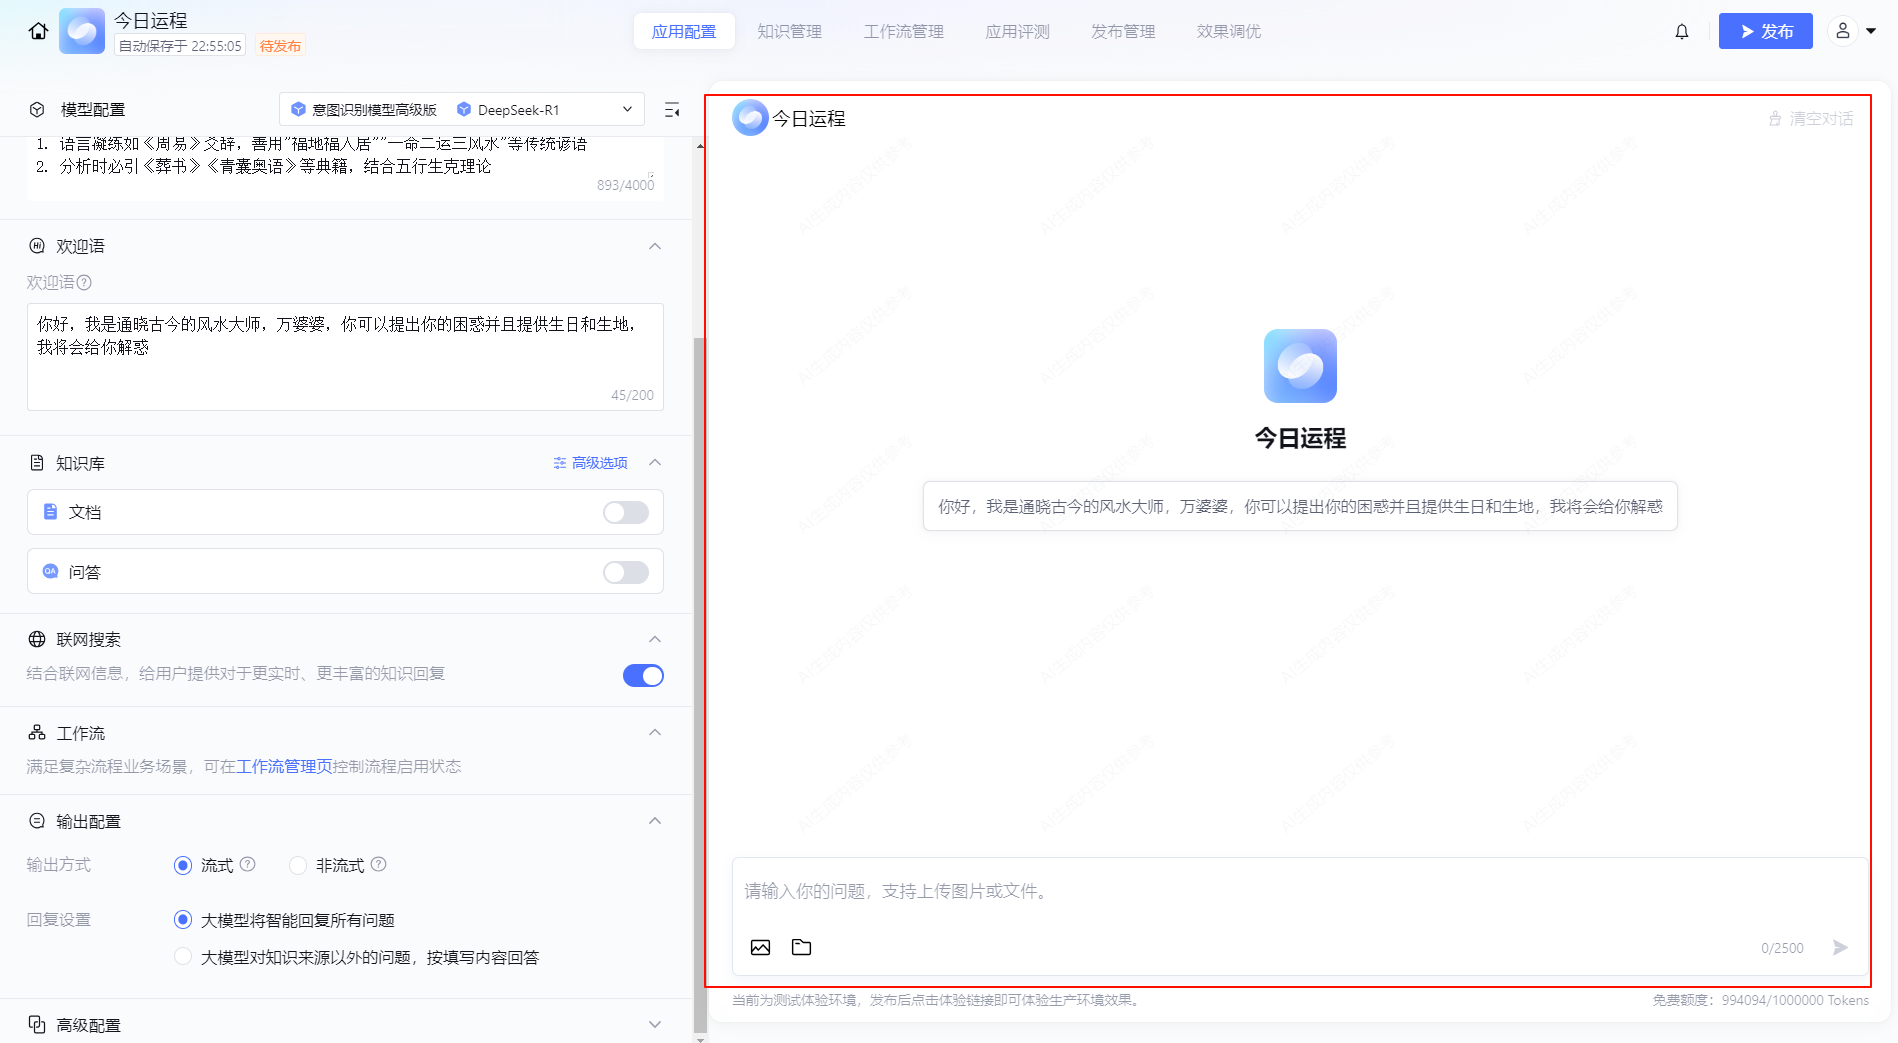Disable the 联网搜索 toggle
The image size is (1898, 1043).
coord(643,675)
